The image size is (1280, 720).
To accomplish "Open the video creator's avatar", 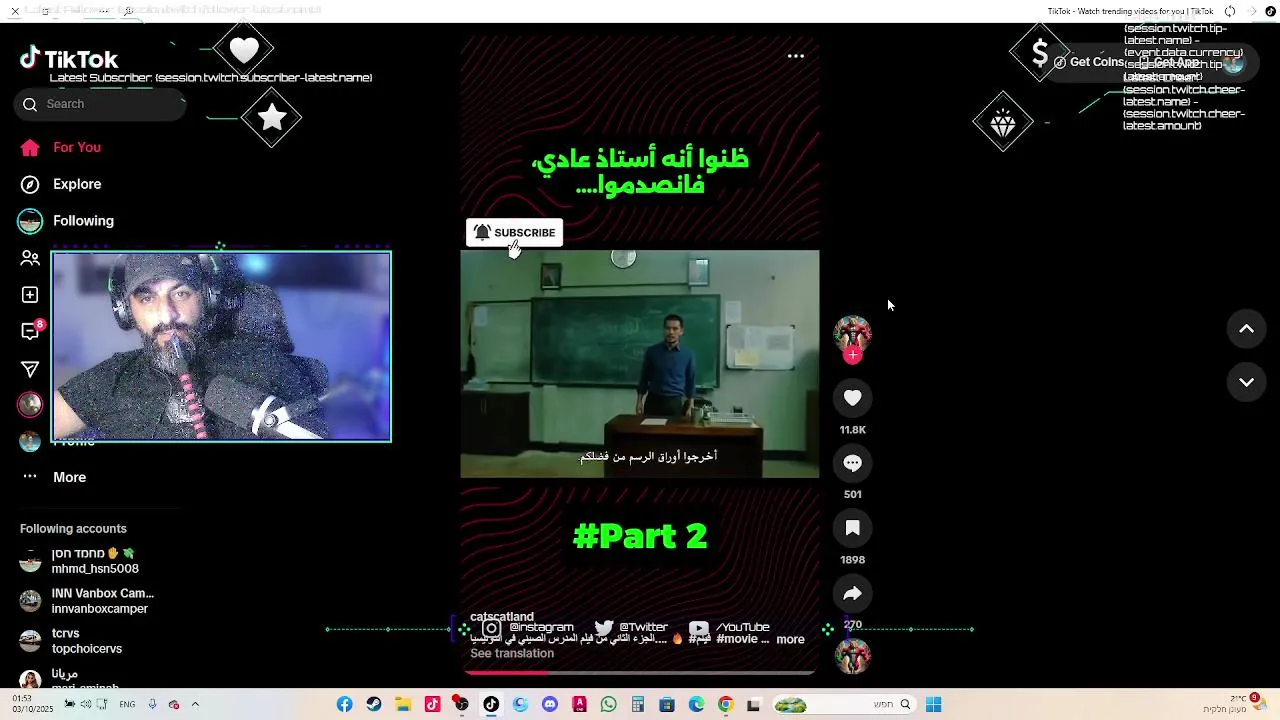I will pyautogui.click(x=852, y=333).
